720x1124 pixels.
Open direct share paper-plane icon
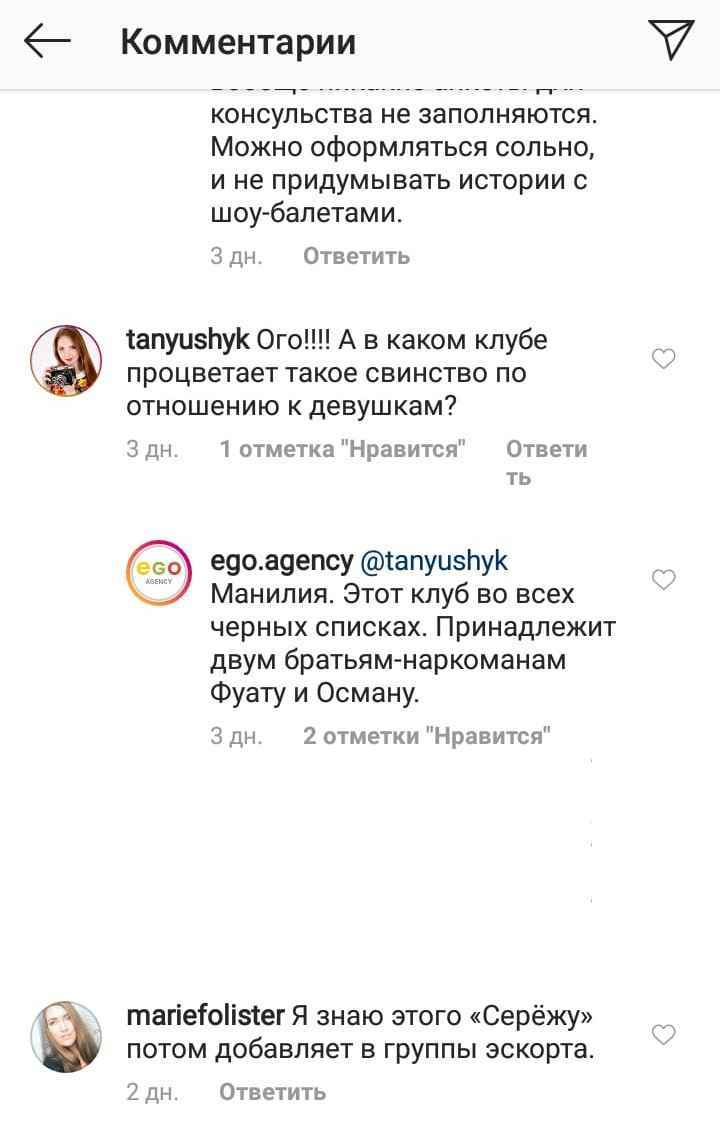click(x=671, y=40)
